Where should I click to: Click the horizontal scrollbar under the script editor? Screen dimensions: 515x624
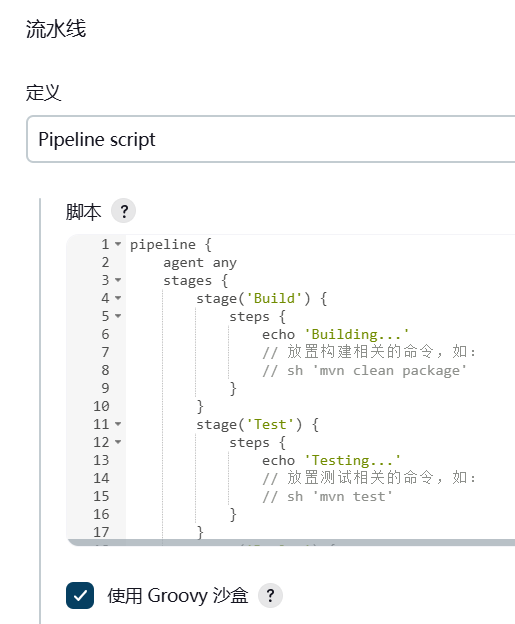click(x=291, y=543)
